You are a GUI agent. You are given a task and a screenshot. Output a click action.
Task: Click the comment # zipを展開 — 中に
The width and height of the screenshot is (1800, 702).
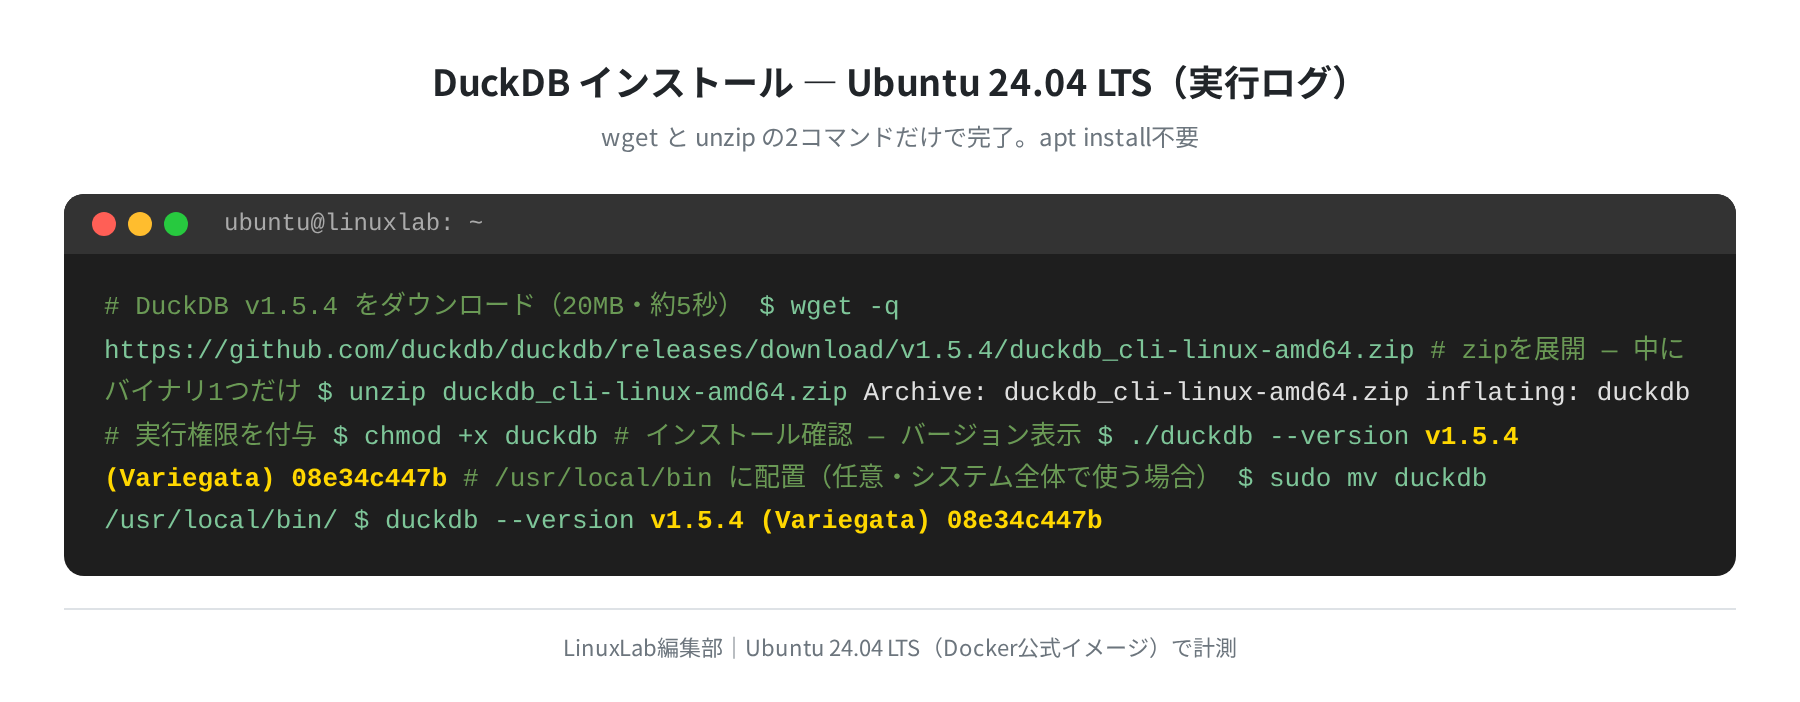click(x=1558, y=349)
